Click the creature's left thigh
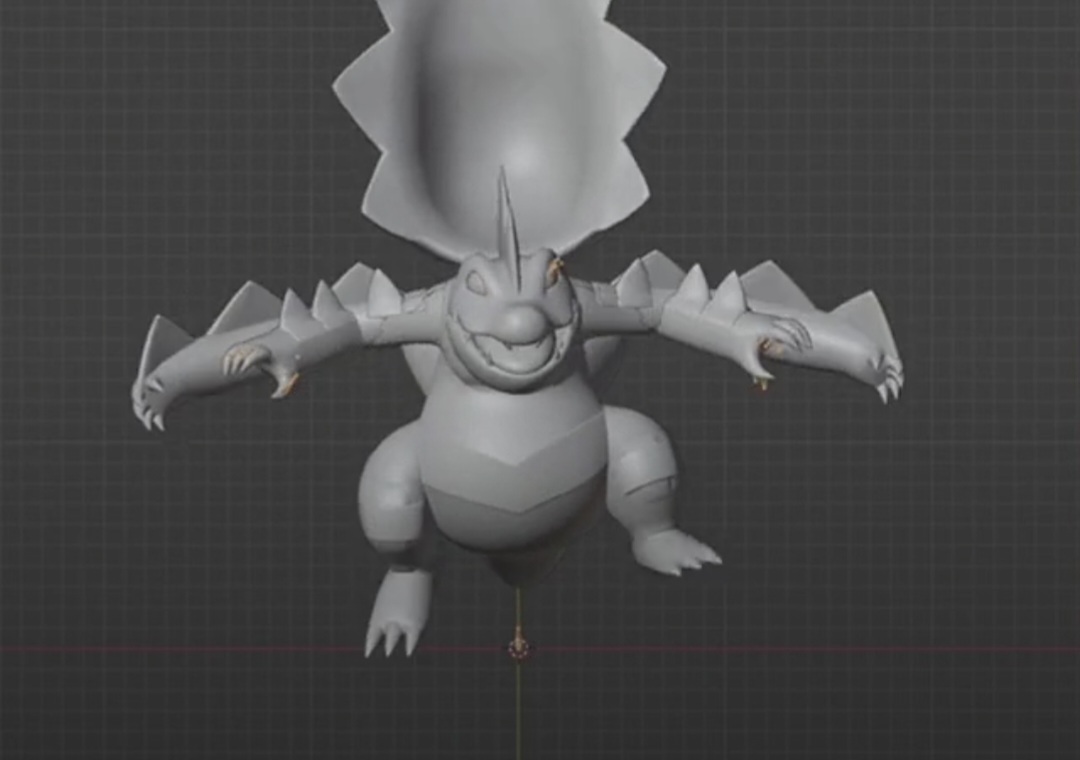The image size is (1080, 760). click(x=390, y=490)
